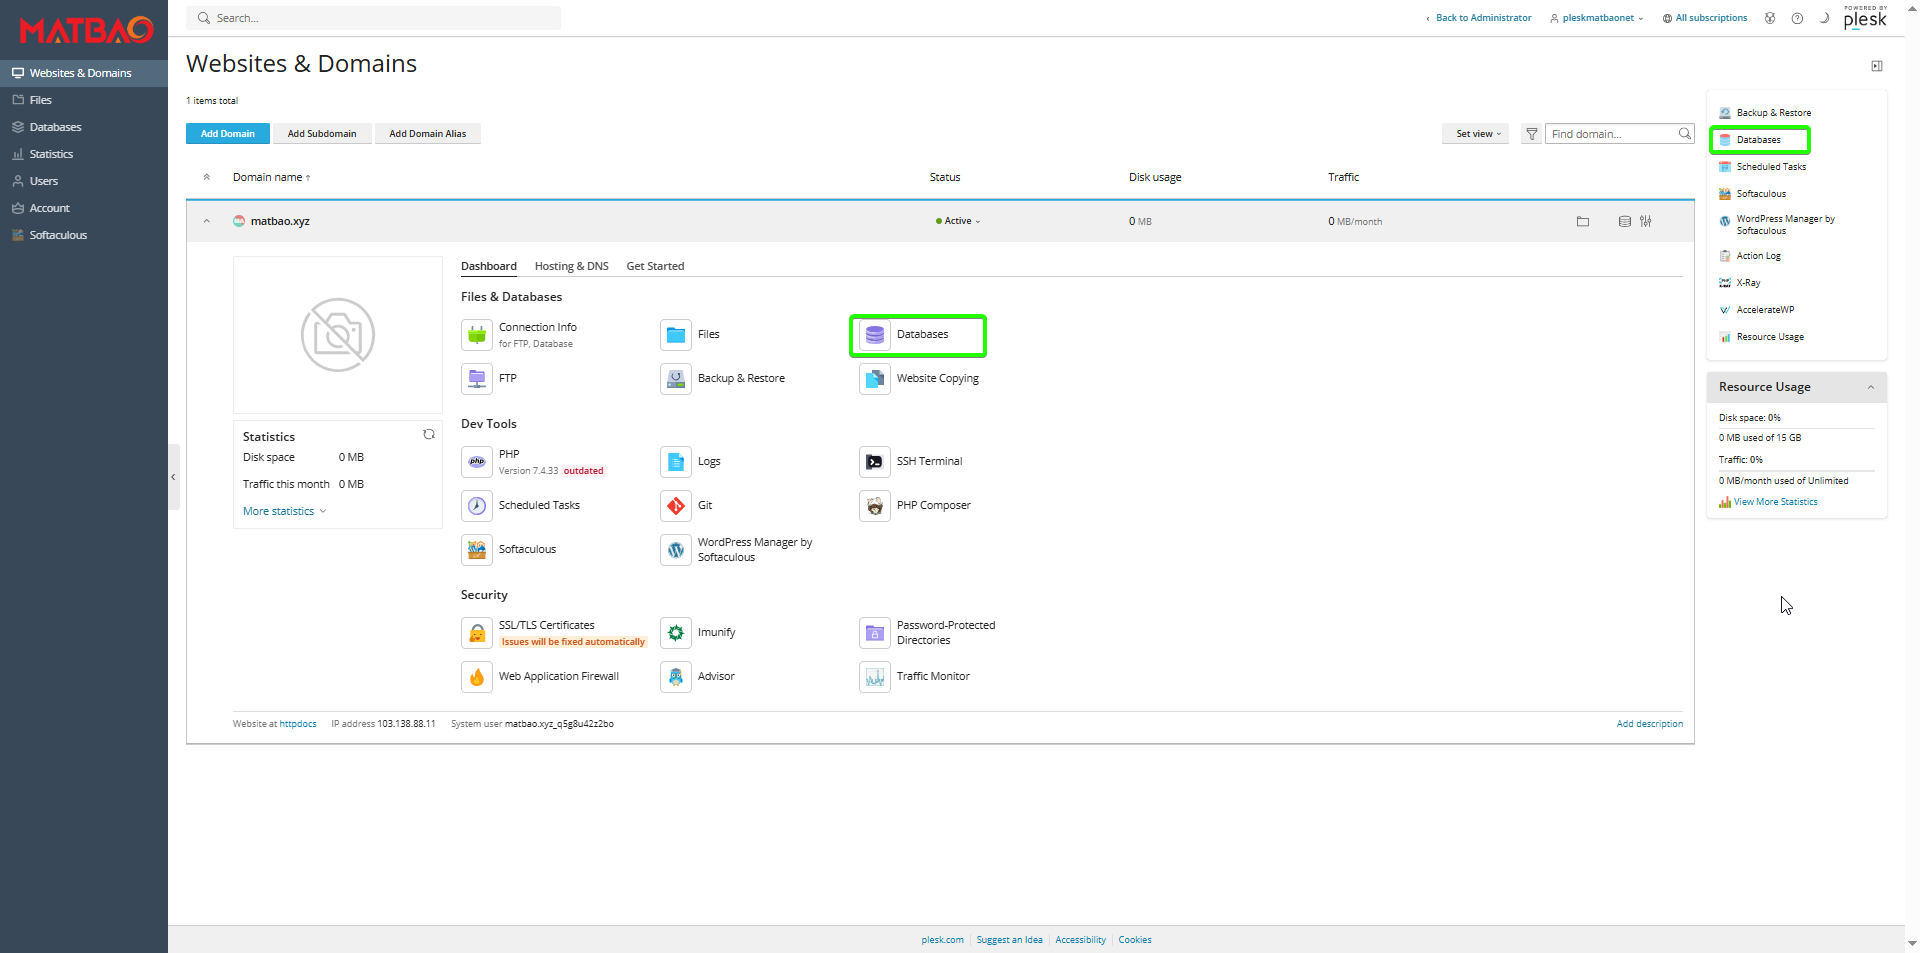Click the Add Domain button
This screenshot has height=953, width=1920.
(227, 134)
